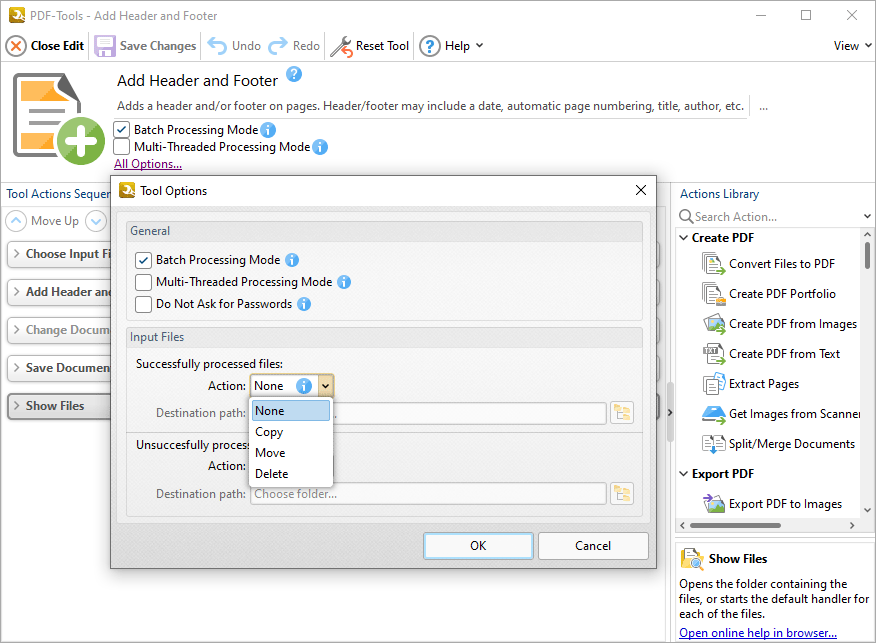This screenshot has height=643, width=876.
Task: Uncheck Batch Processing Mode in Tool Options
Action: pyautogui.click(x=144, y=260)
